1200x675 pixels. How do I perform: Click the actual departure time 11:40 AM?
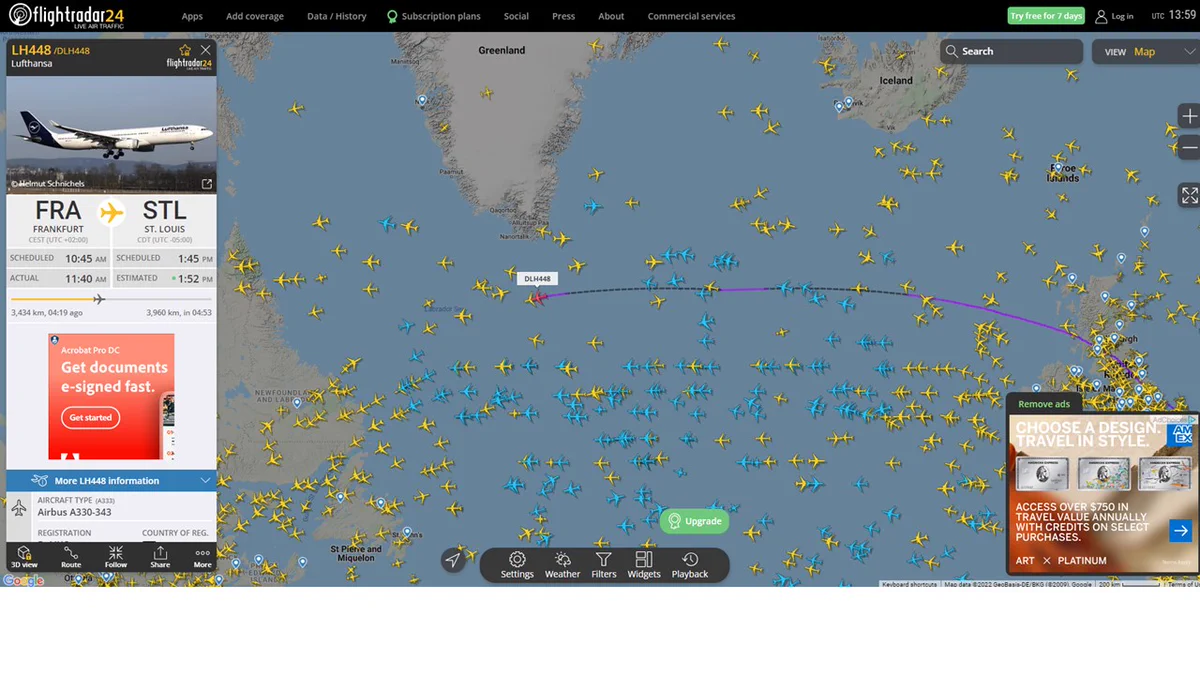[x=86, y=279]
